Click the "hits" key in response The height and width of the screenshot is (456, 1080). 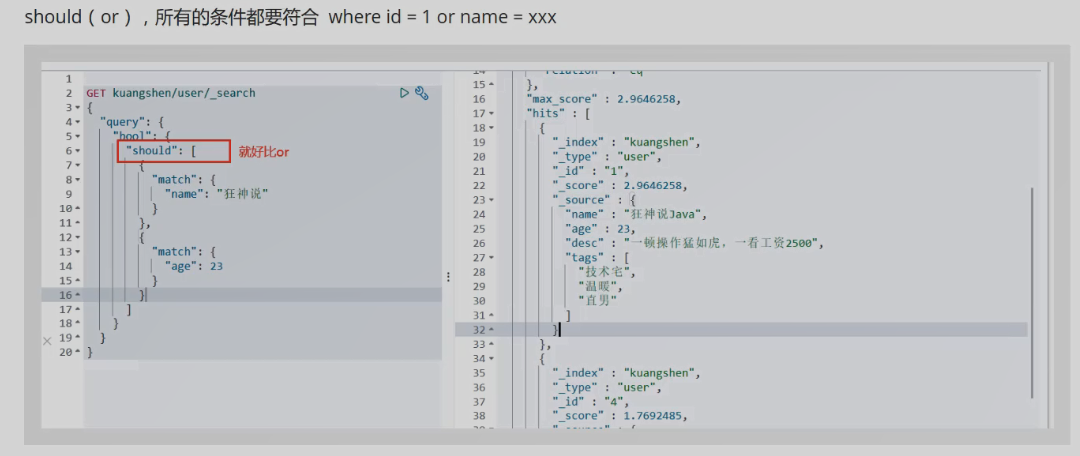pos(548,113)
